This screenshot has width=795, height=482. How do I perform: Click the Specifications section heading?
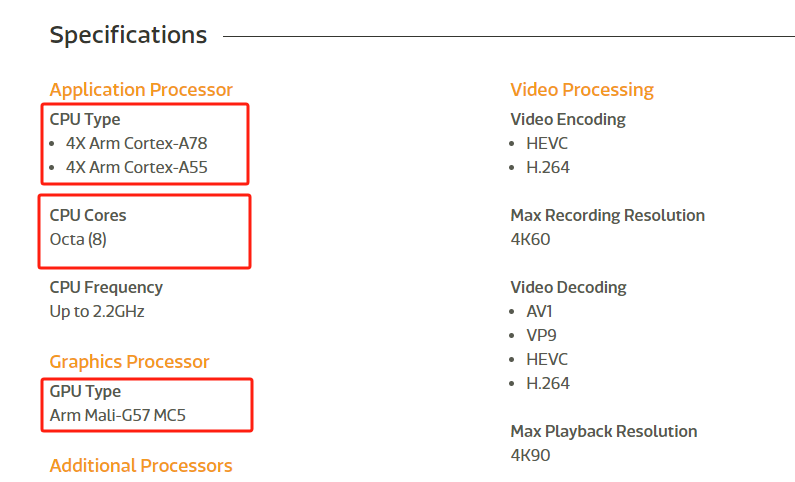(x=128, y=35)
